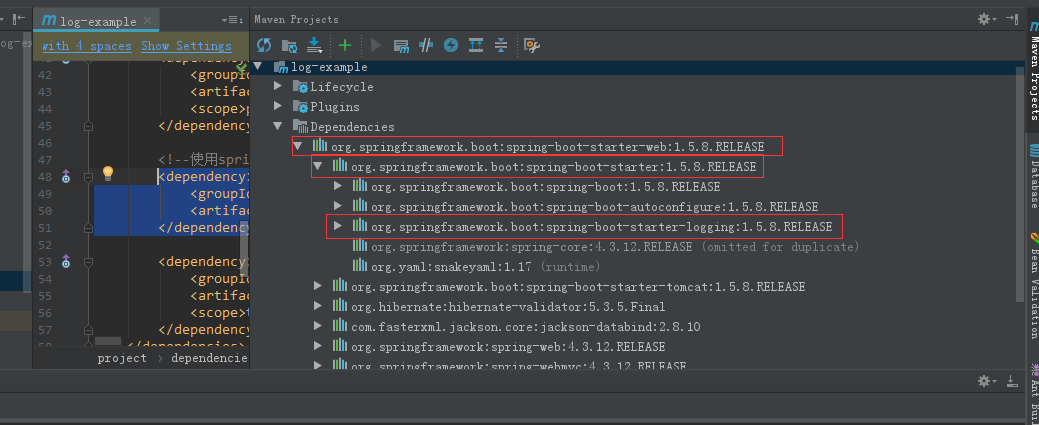Click bottom panel pin-to-bottom icon
The width and height of the screenshot is (1039, 425).
pyautogui.click(x=1012, y=381)
